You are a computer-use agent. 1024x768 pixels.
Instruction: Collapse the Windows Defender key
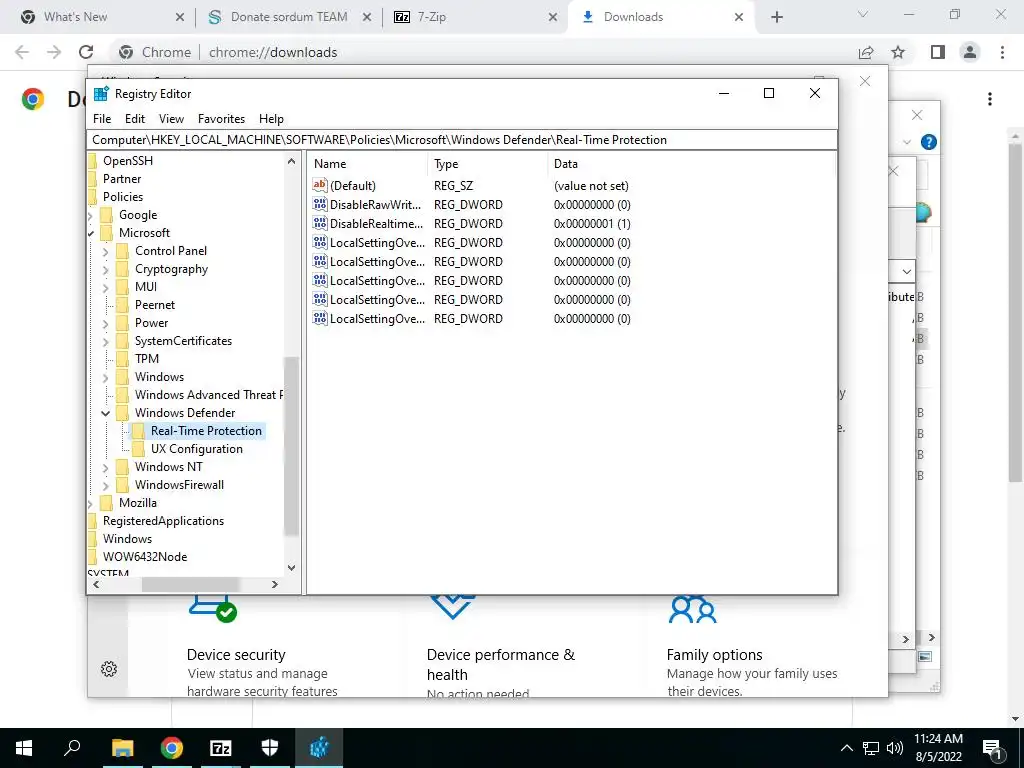[105, 413]
